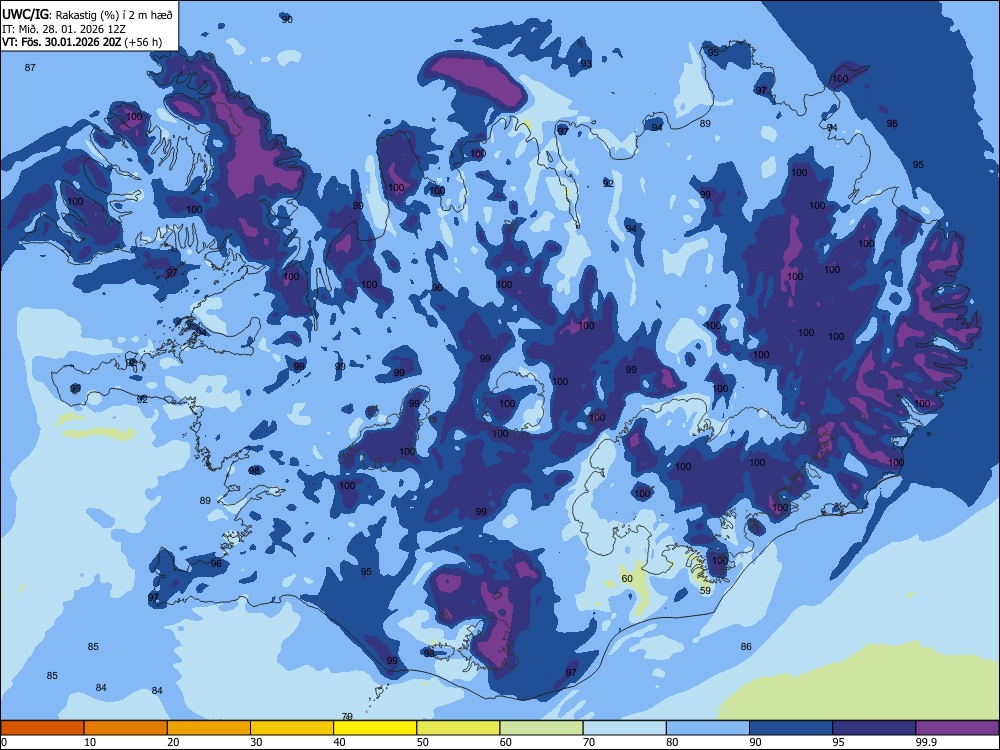Select the indigo 95–99.9 legend swatch

coord(874,728)
